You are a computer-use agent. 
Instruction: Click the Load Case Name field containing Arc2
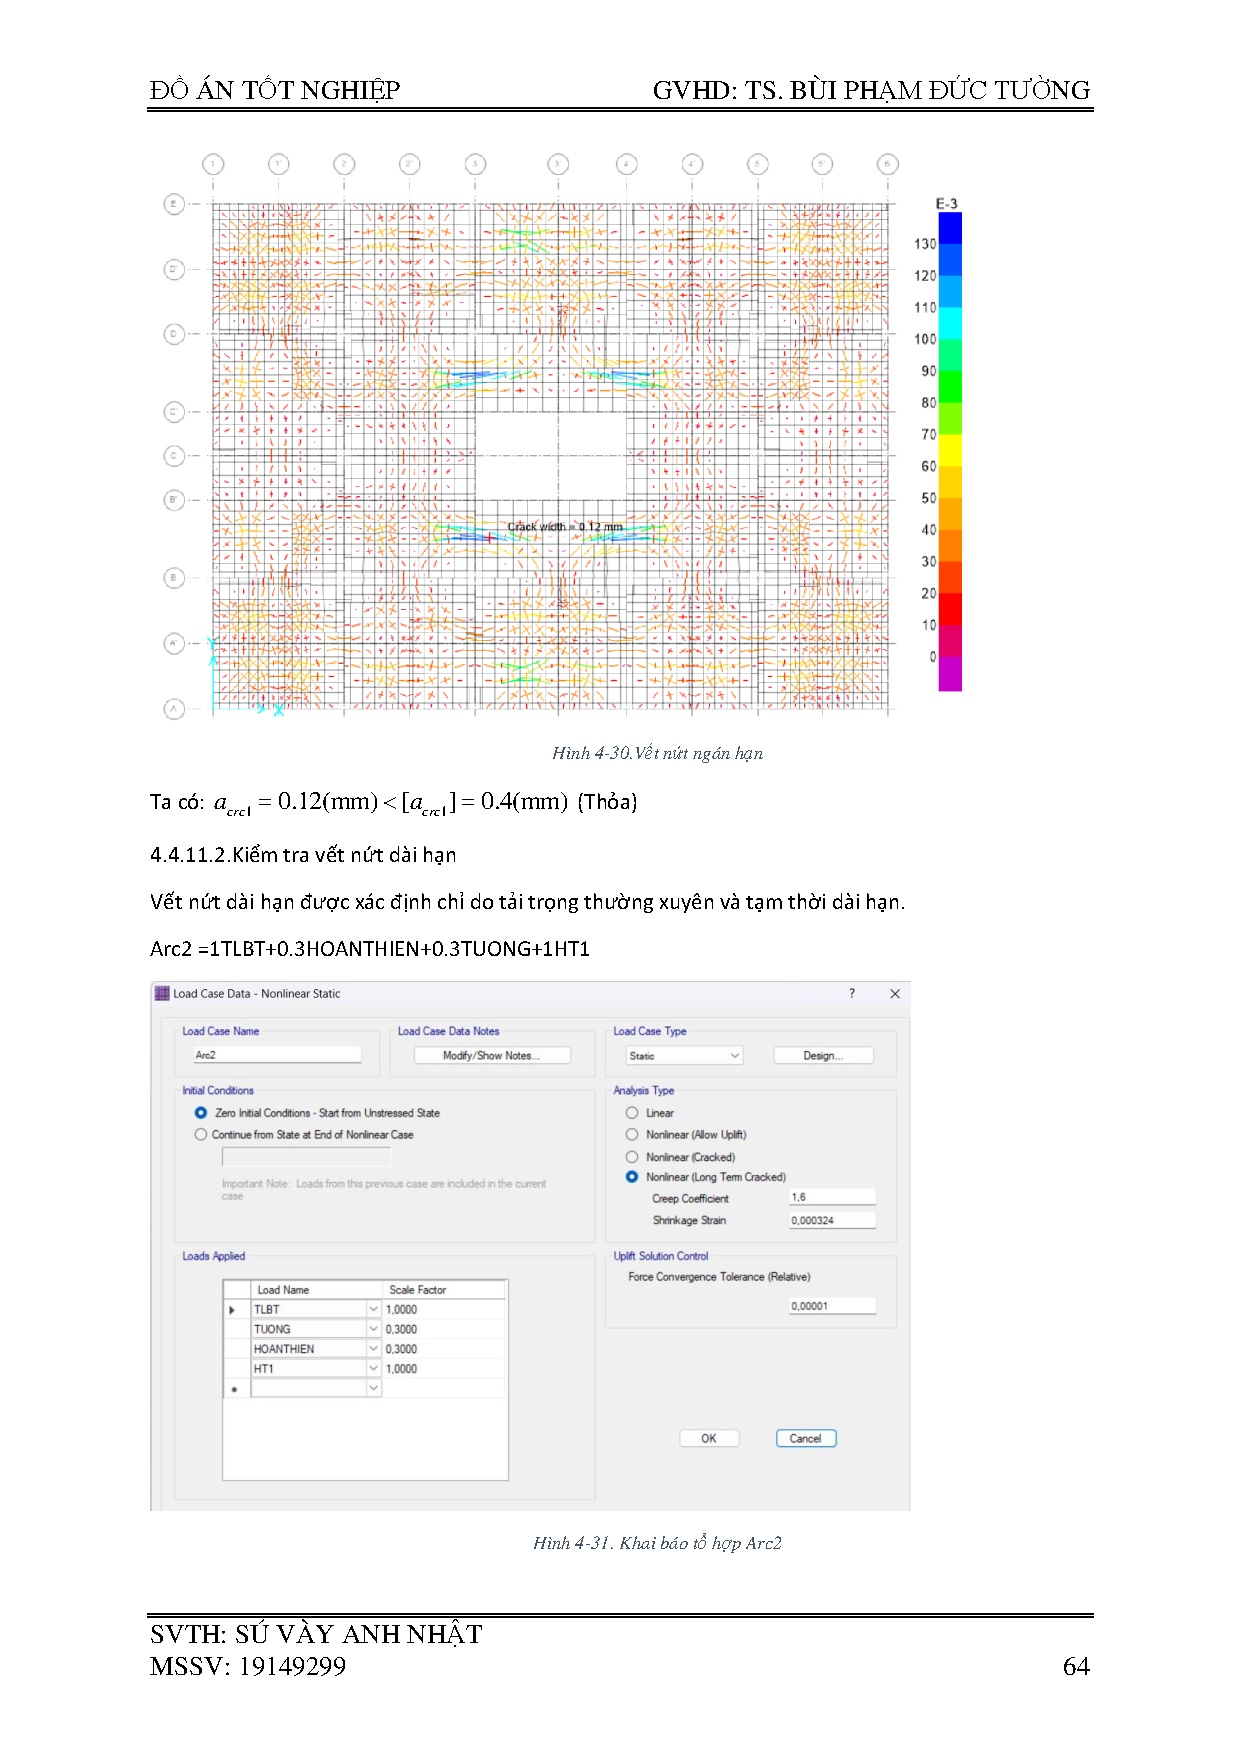[x=276, y=1055]
